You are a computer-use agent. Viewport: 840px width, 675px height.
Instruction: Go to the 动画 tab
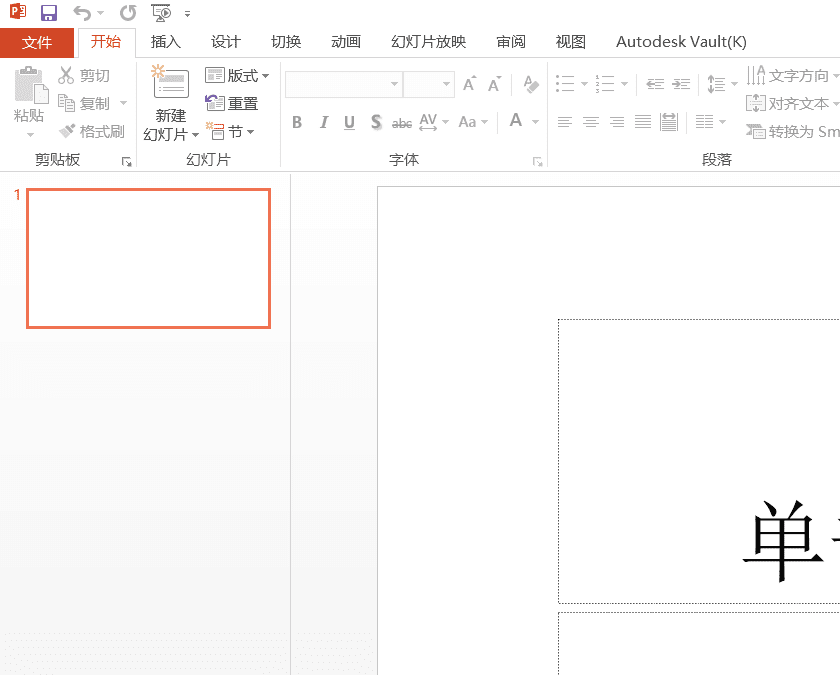point(346,42)
